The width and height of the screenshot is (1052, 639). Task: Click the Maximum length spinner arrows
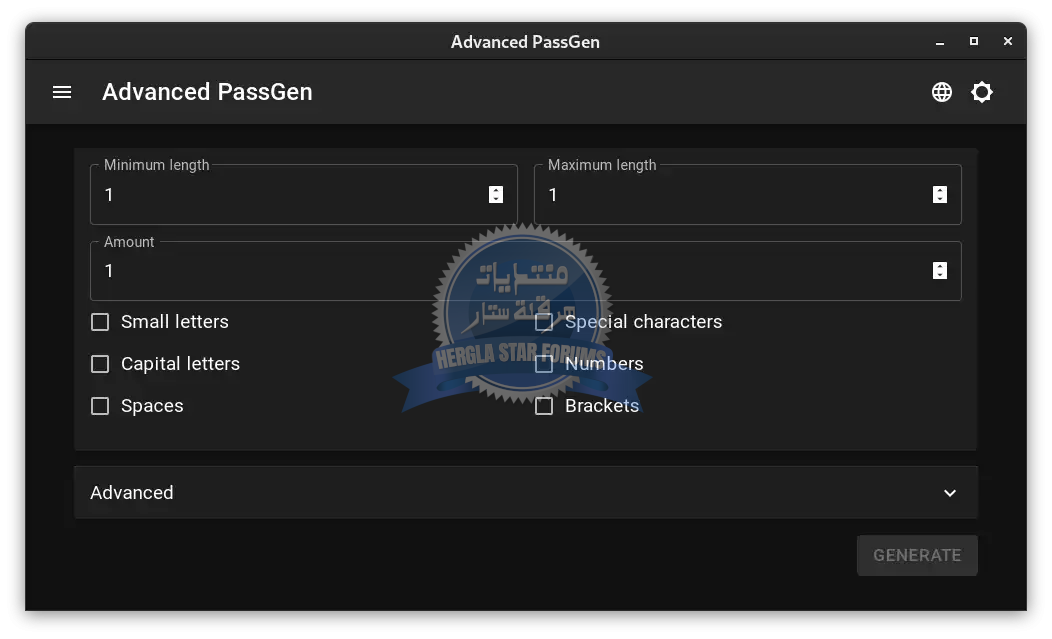[x=940, y=195]
